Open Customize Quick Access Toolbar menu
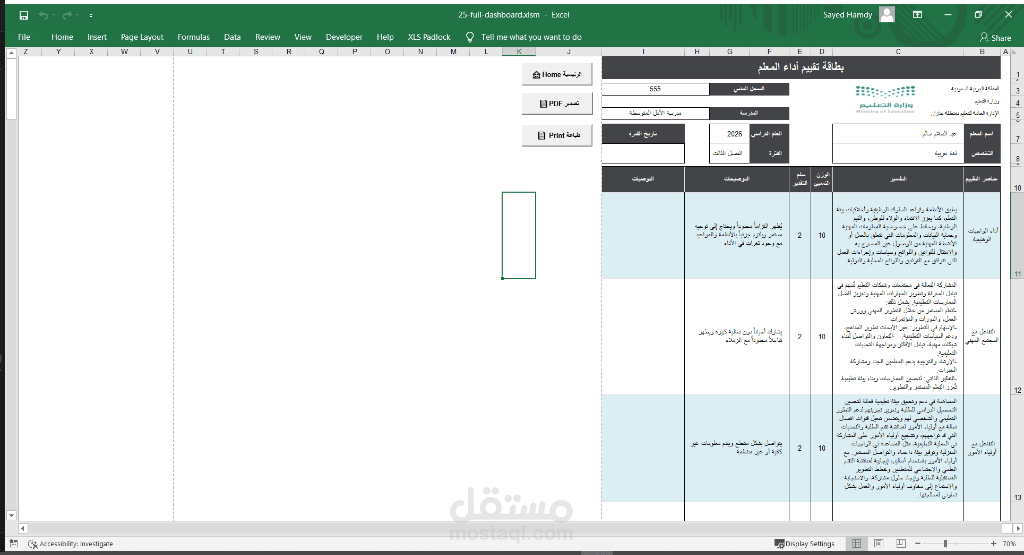Image resolution: width=1024 pixels, height=555 pixels. point(91,15)
